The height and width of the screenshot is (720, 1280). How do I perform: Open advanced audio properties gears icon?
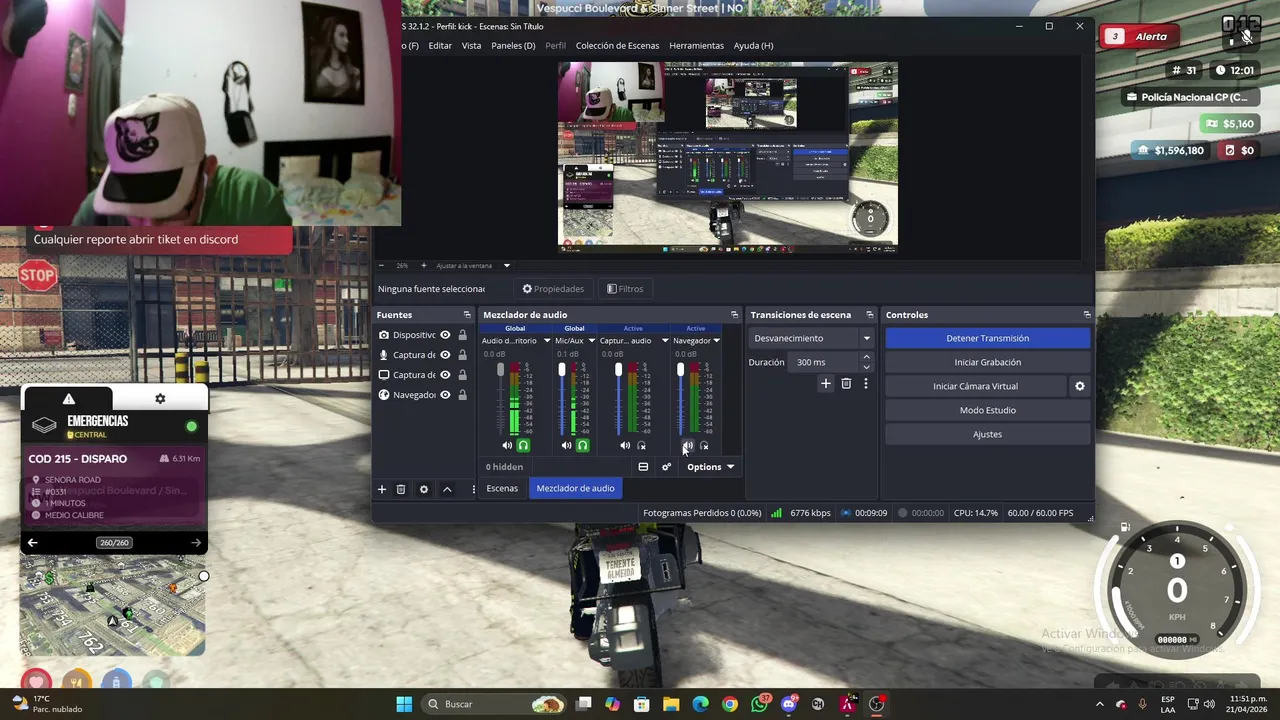tap(666, 467)
